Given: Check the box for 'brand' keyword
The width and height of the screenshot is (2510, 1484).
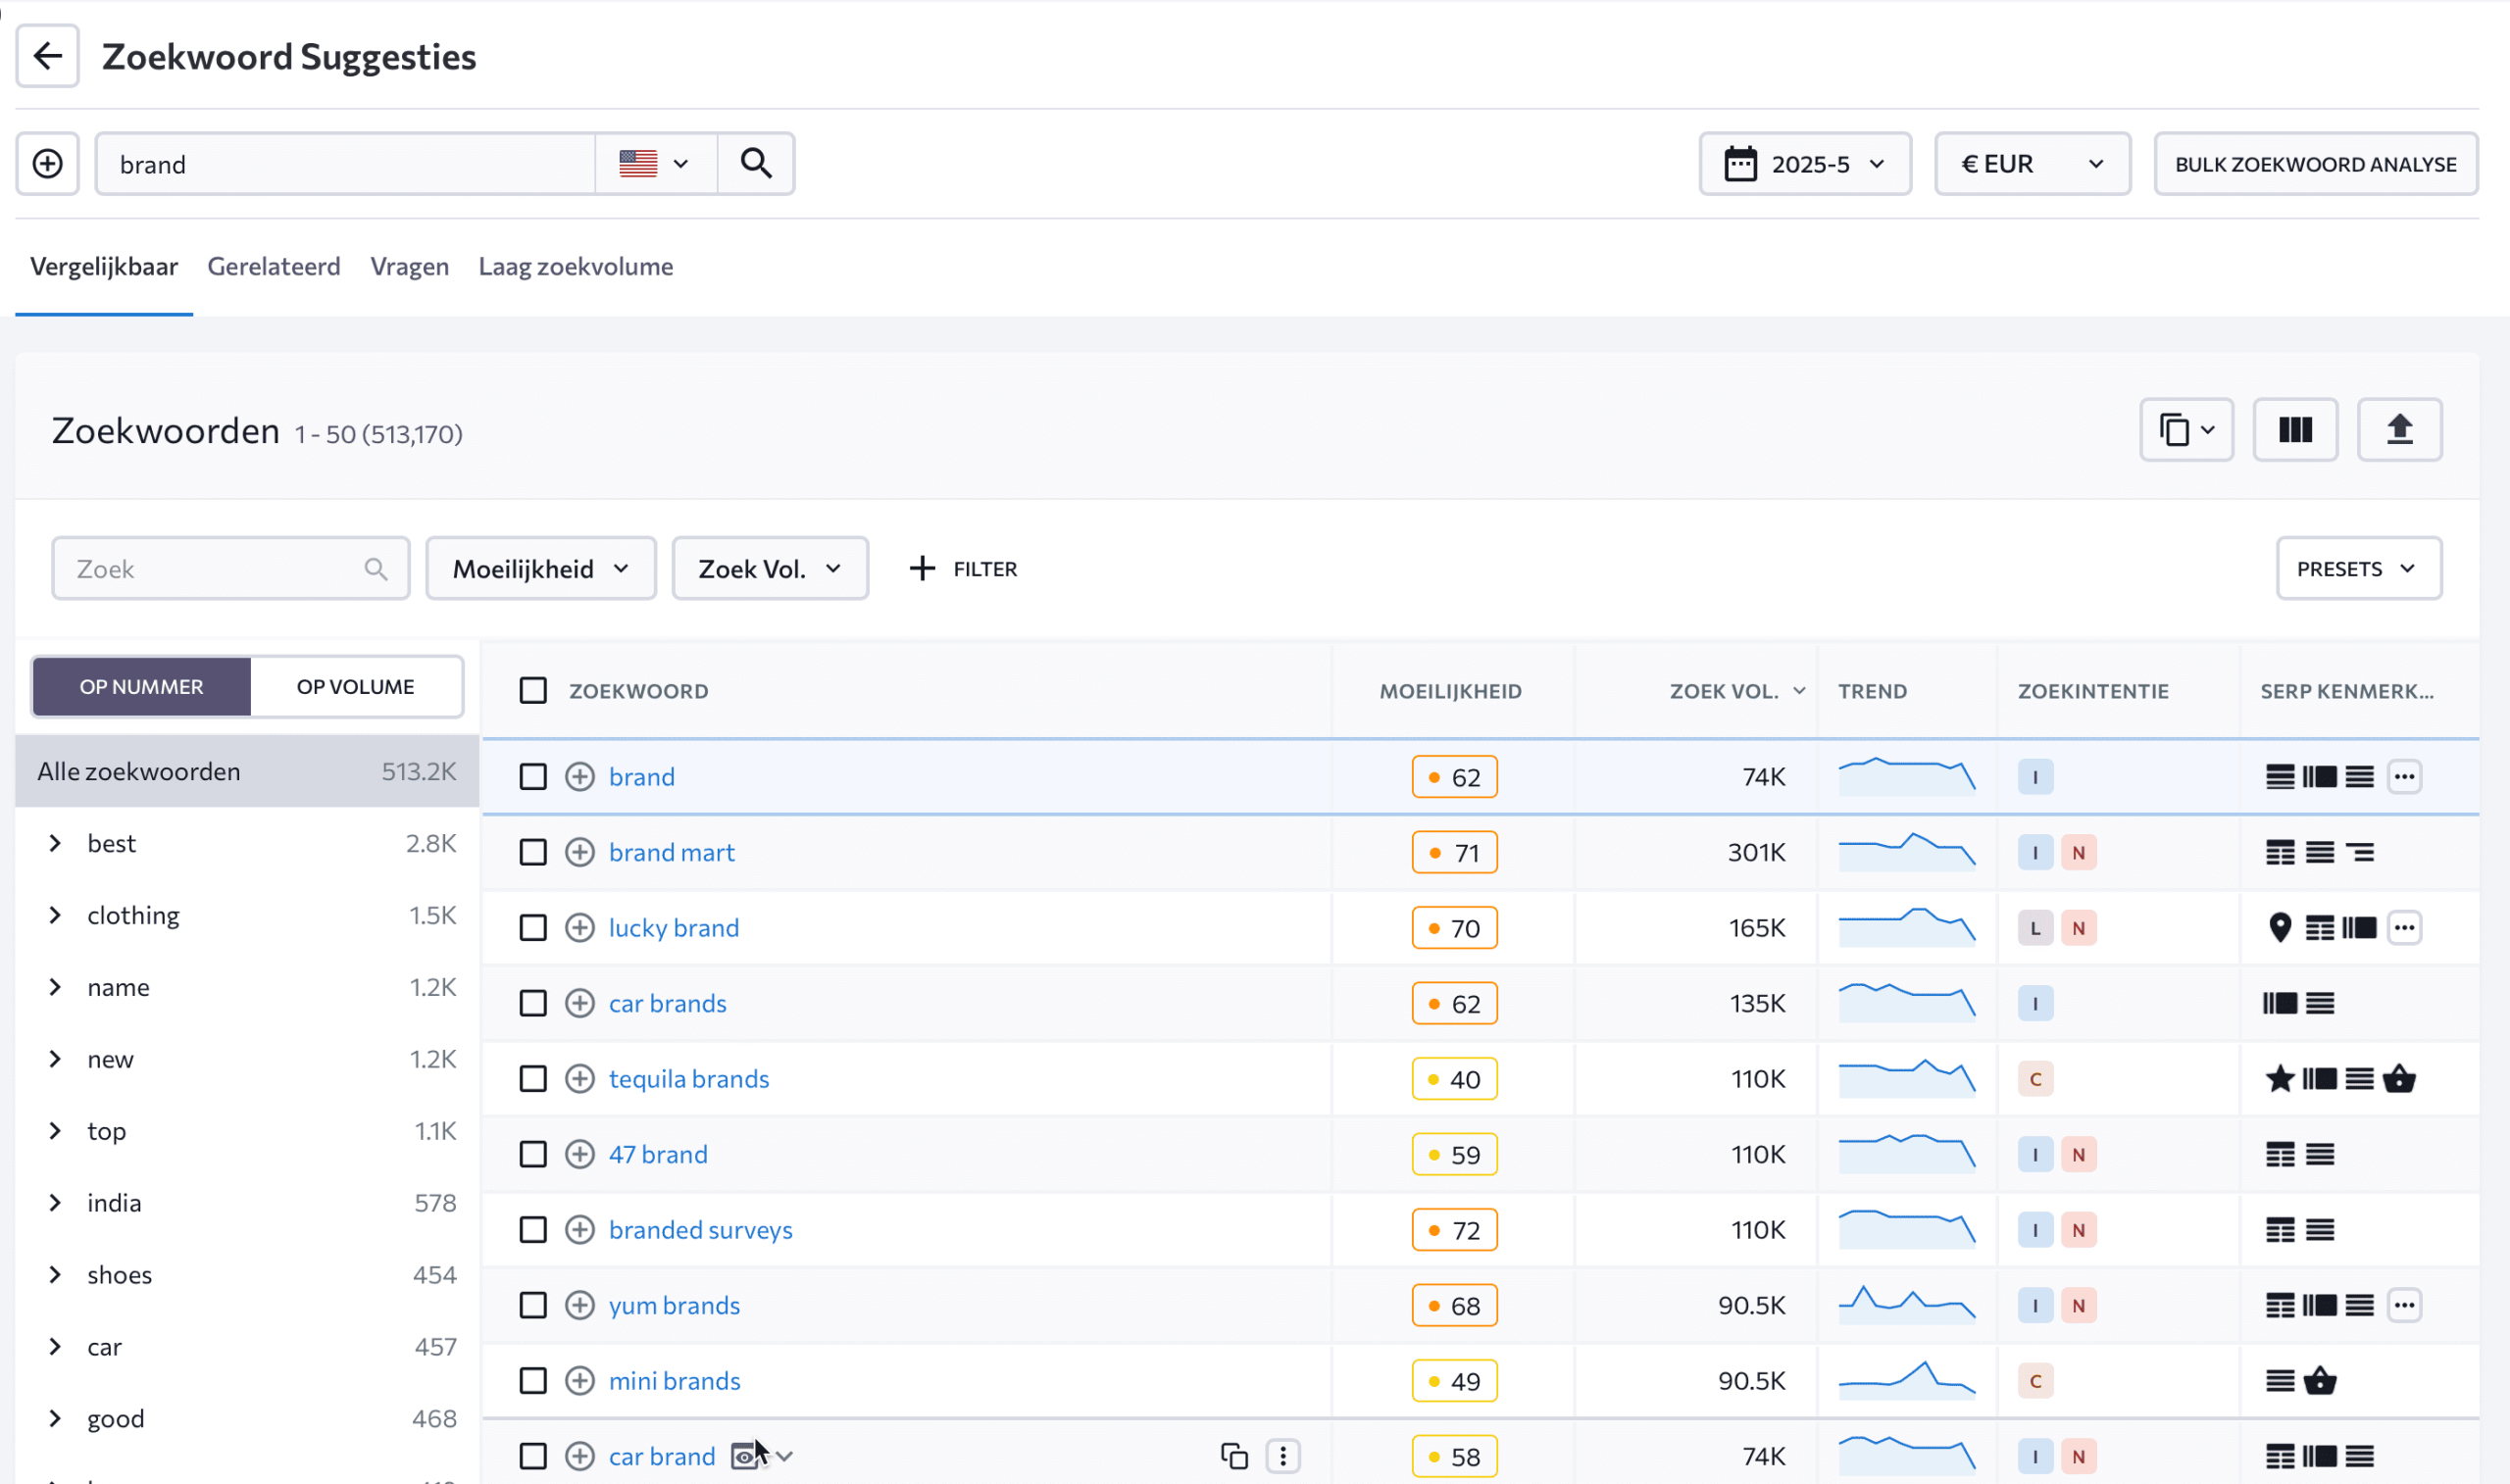Looking at the screenshot, I should click(533, 777).
